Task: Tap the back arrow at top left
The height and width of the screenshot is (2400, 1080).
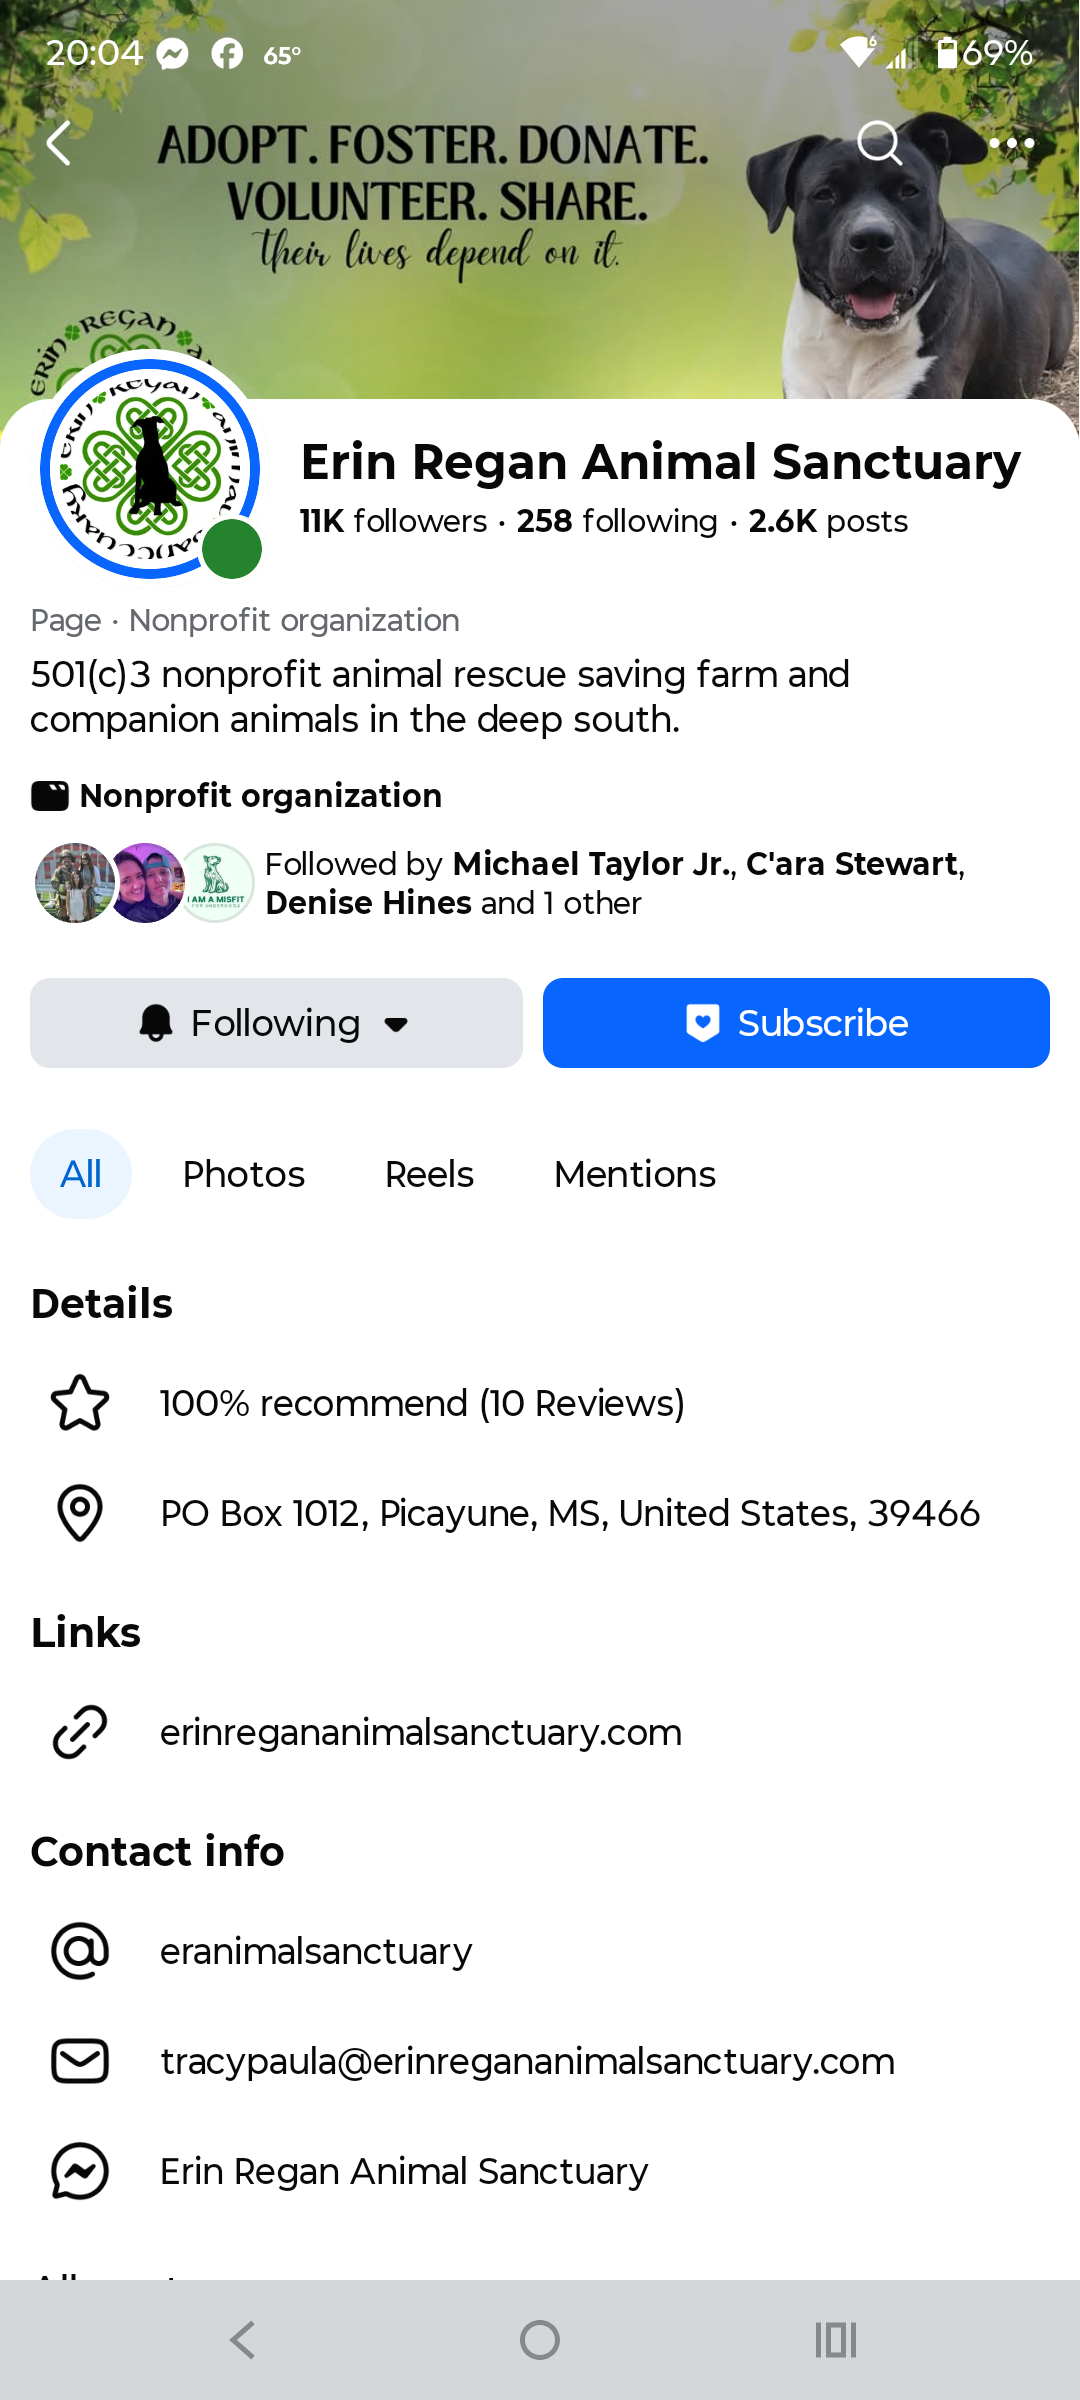Action: point(60,144)
